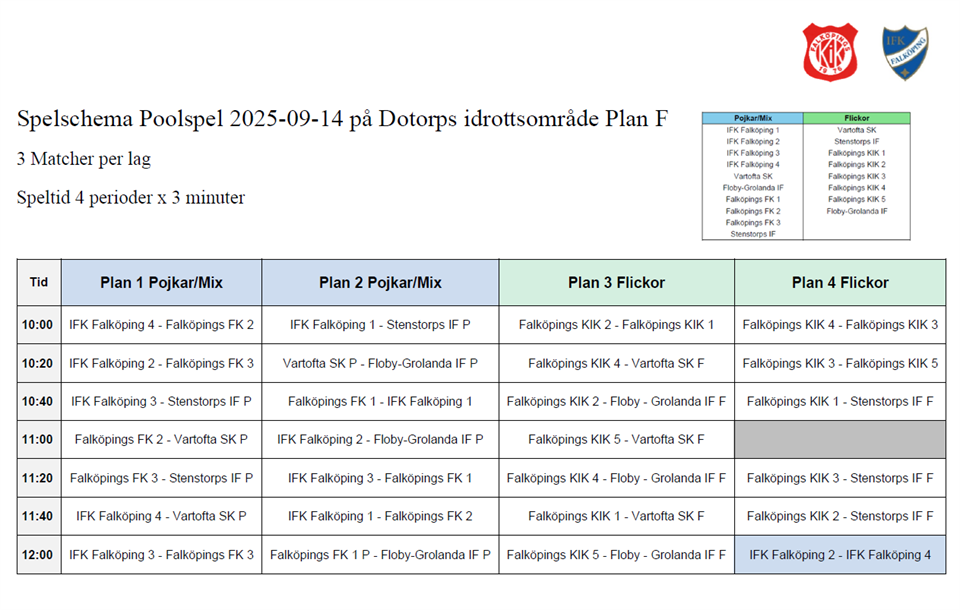Click the 12:00 time row label
Screen dimensions: 960x610
(x=39, y=555)
